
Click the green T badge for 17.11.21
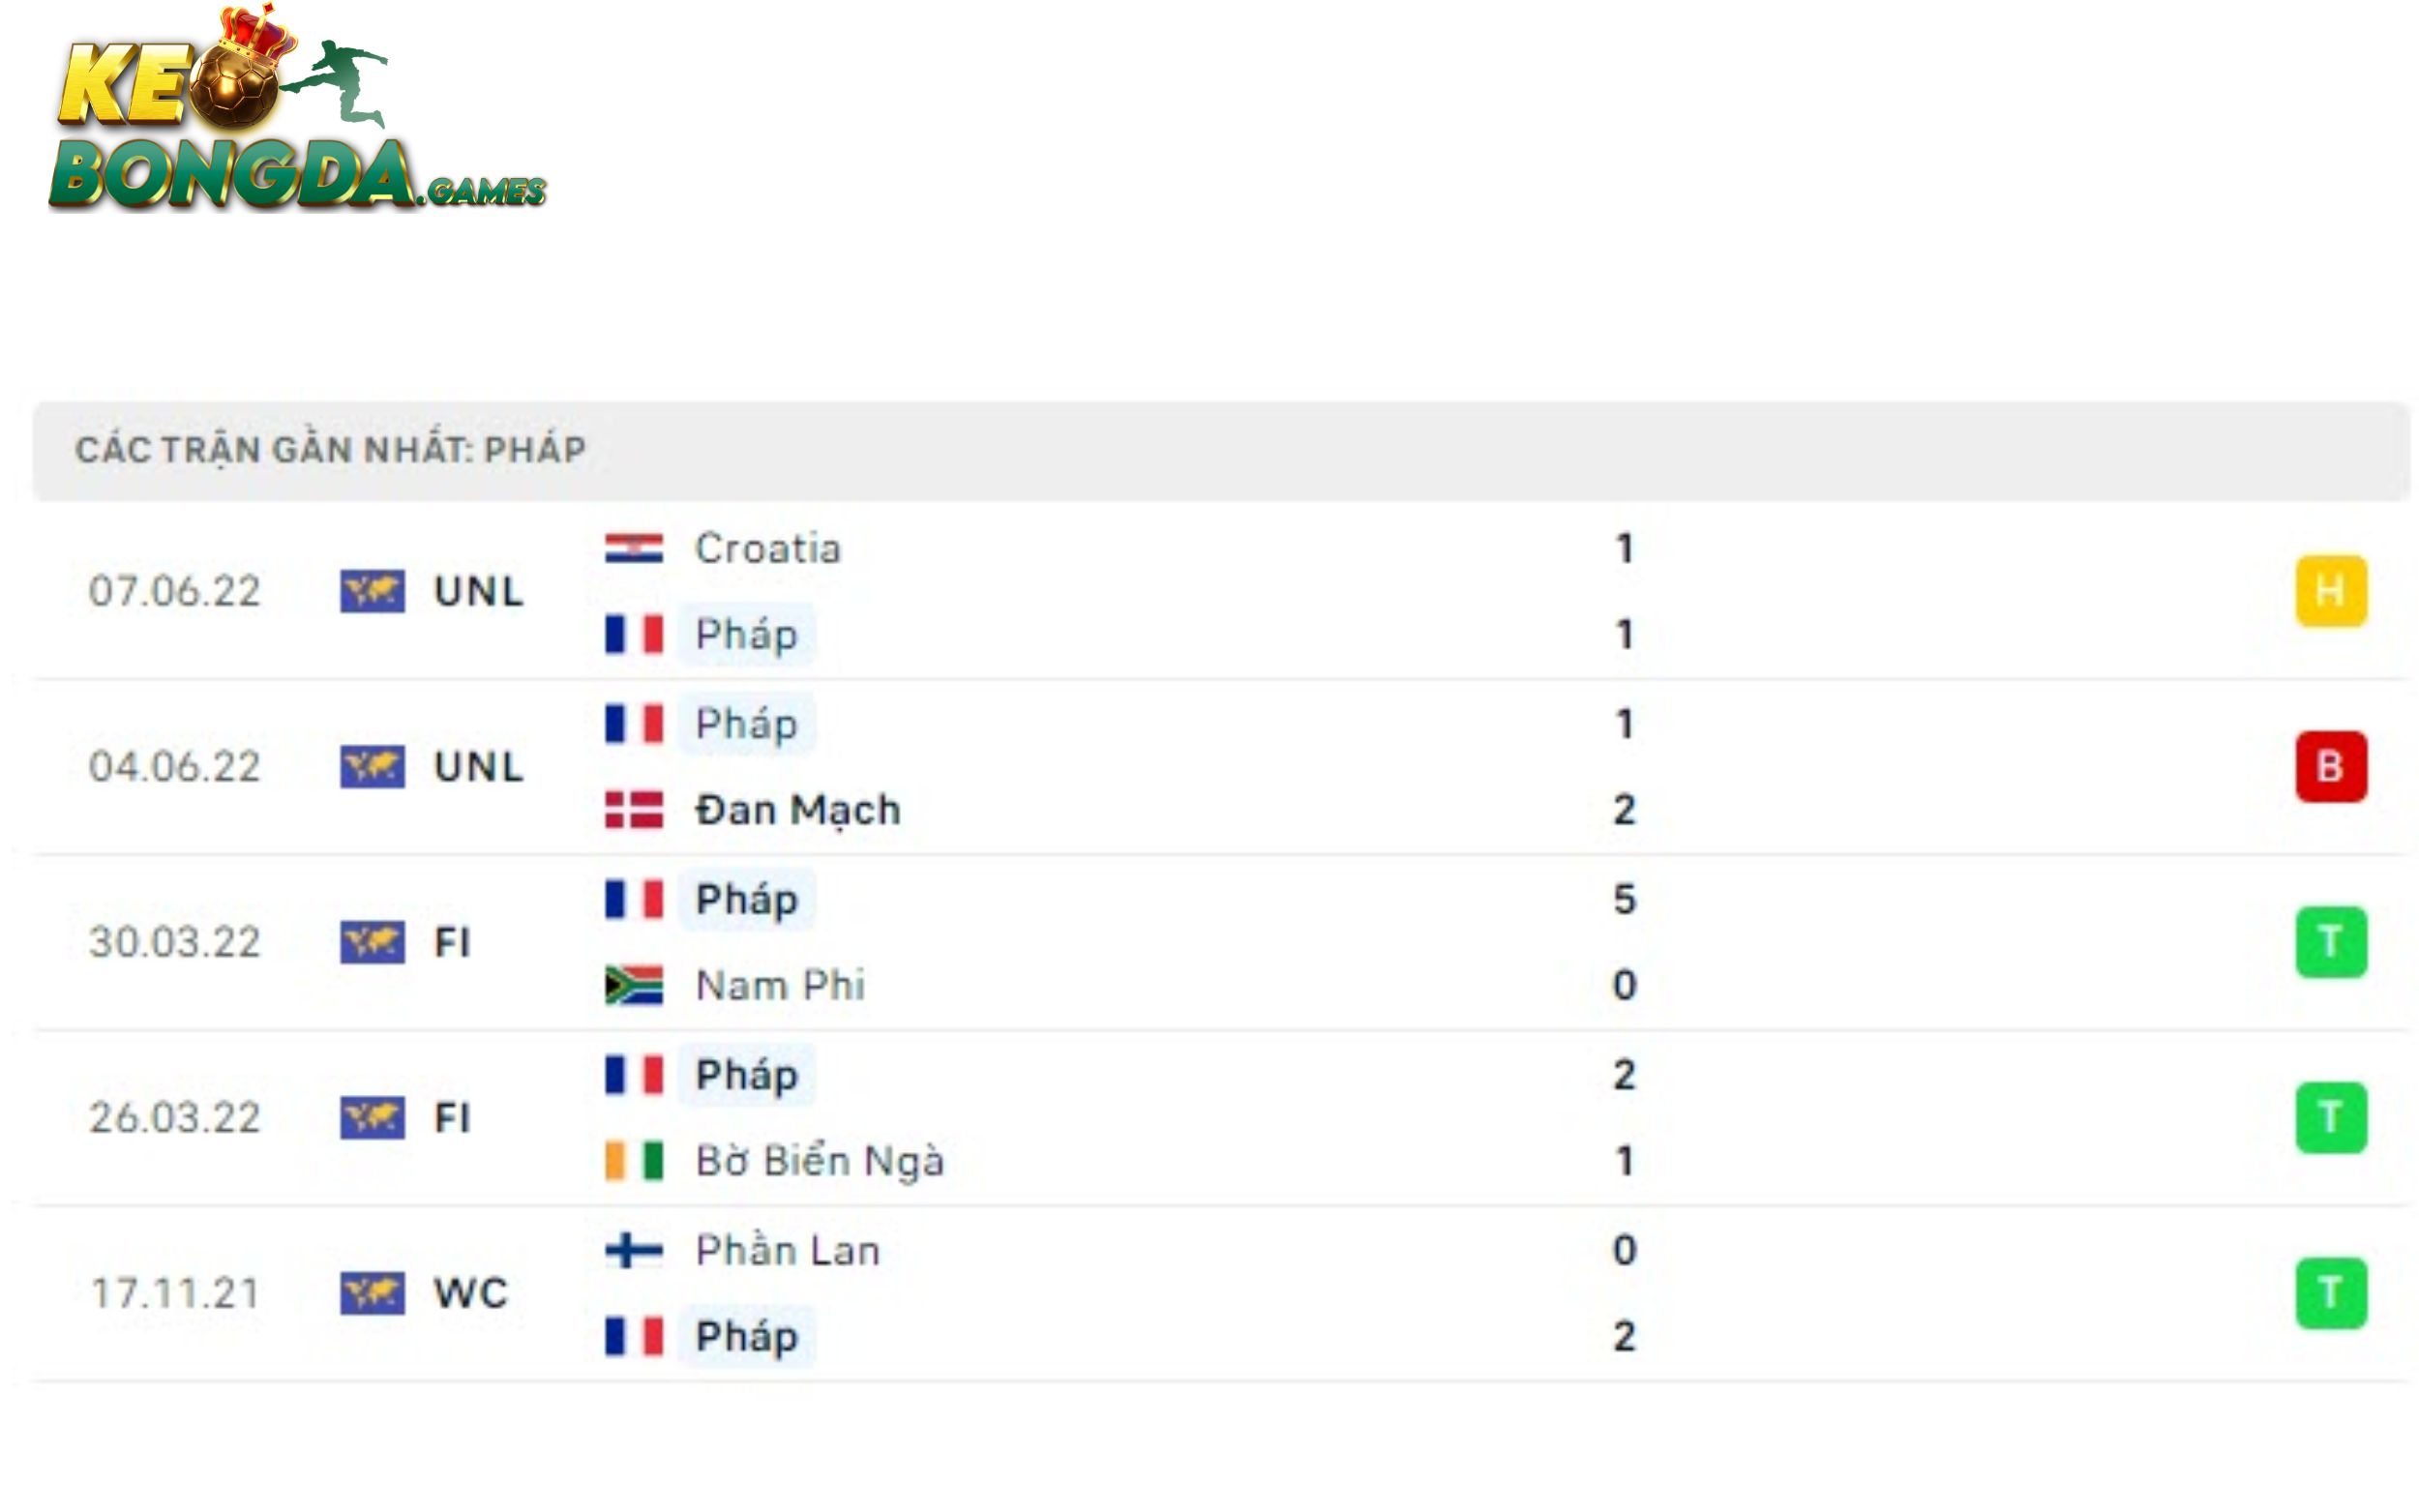[2330, 1293]
